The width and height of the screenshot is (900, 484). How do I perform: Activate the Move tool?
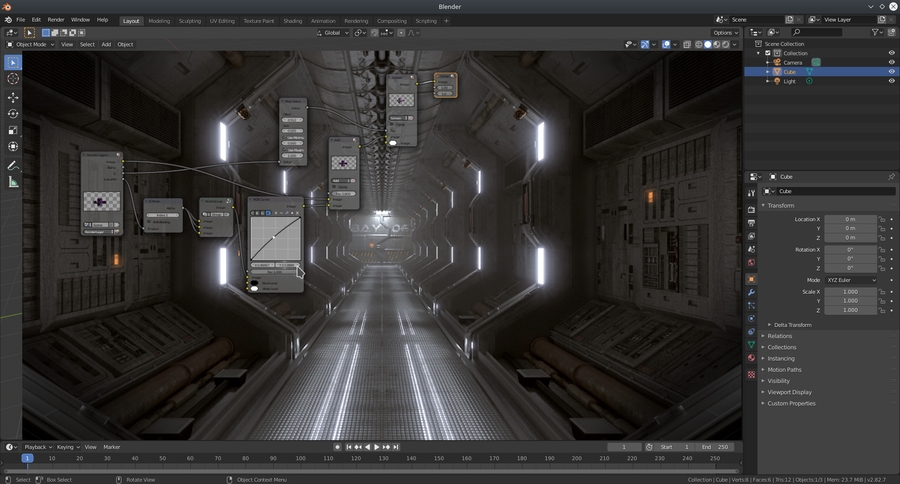[x=13, y=97]
